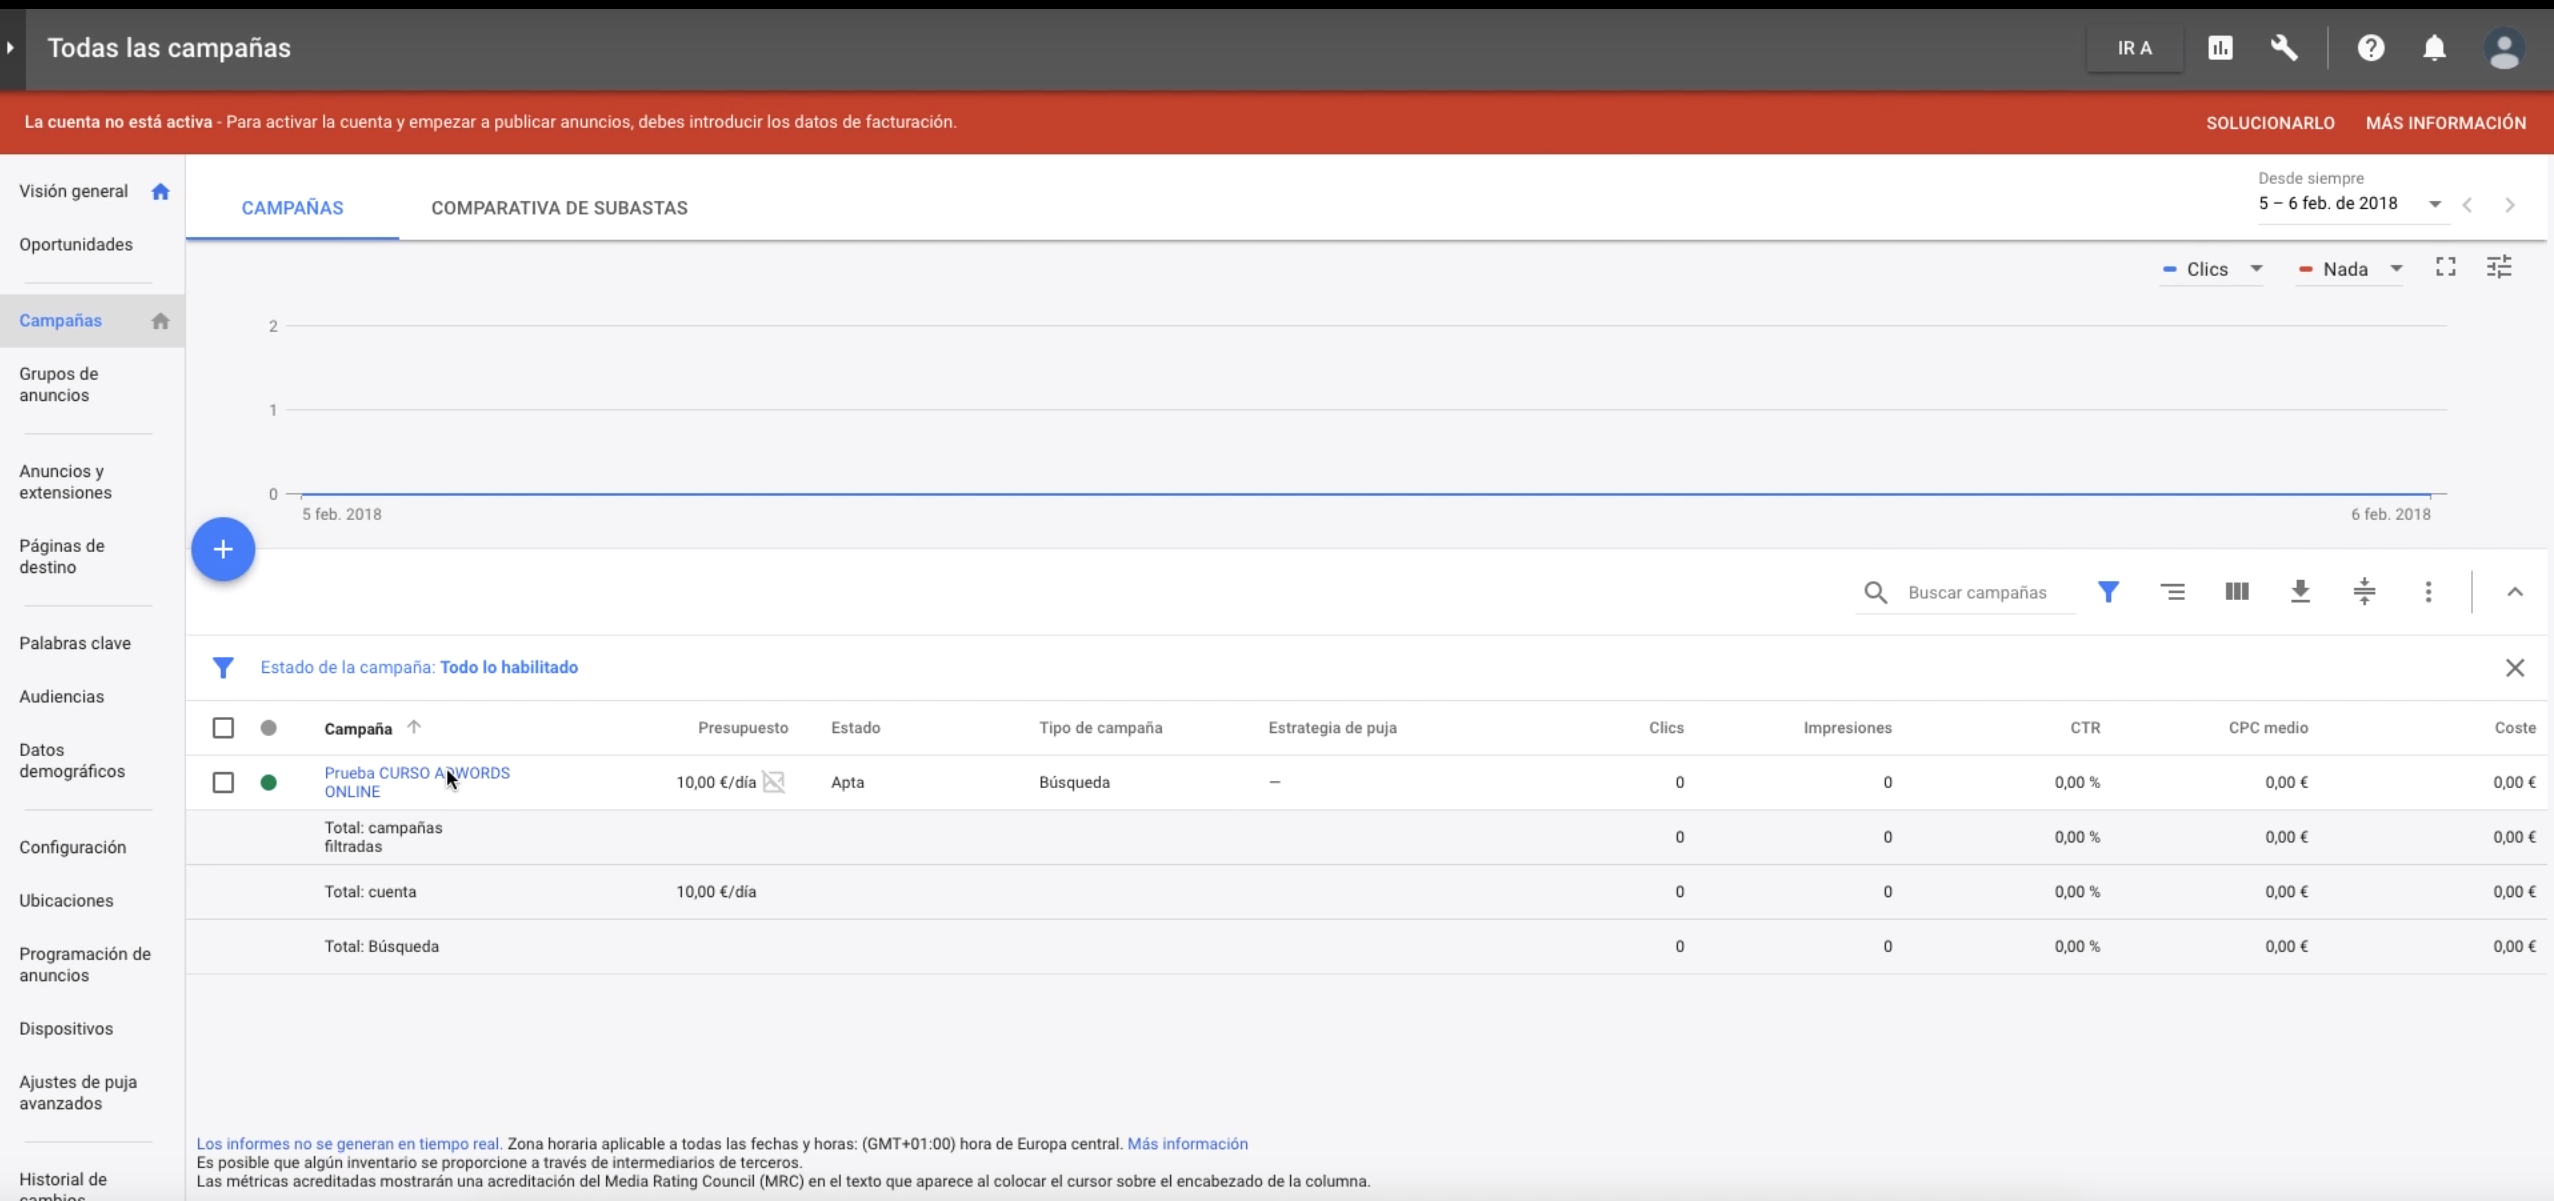Click the SOLUCIONARLO button in red banner

pos(2270,123)
